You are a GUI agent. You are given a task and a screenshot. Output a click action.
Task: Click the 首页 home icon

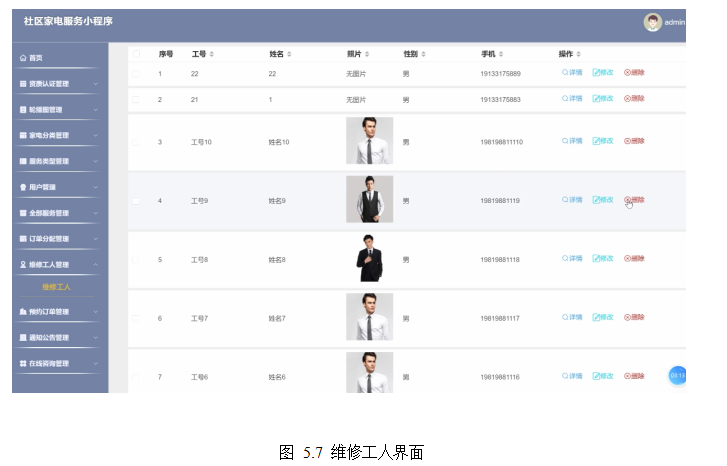pyautogui.click(x=23, y=58)
